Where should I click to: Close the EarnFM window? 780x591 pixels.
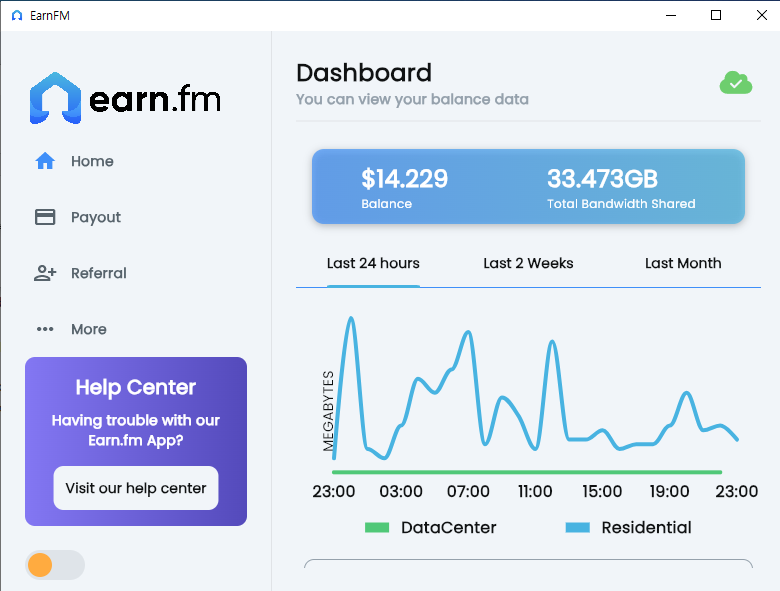pos(761,15)
